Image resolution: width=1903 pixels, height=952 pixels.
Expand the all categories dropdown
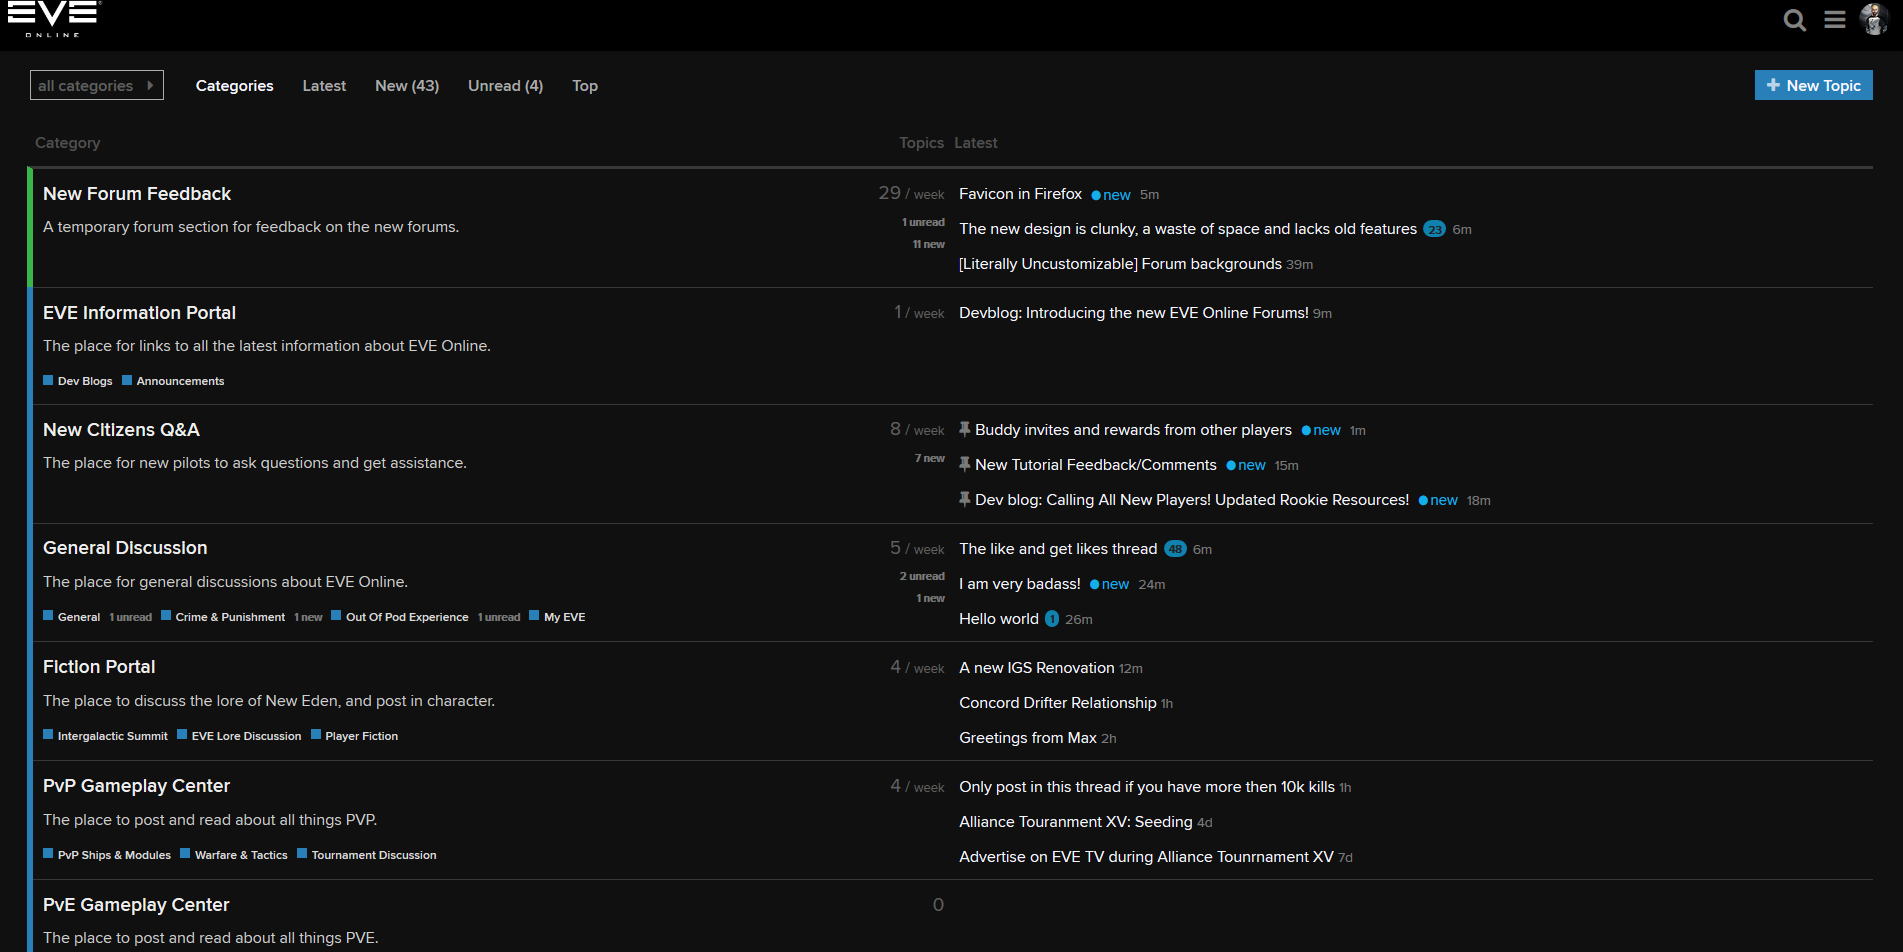pyautogui.click(x=97, y=85)
